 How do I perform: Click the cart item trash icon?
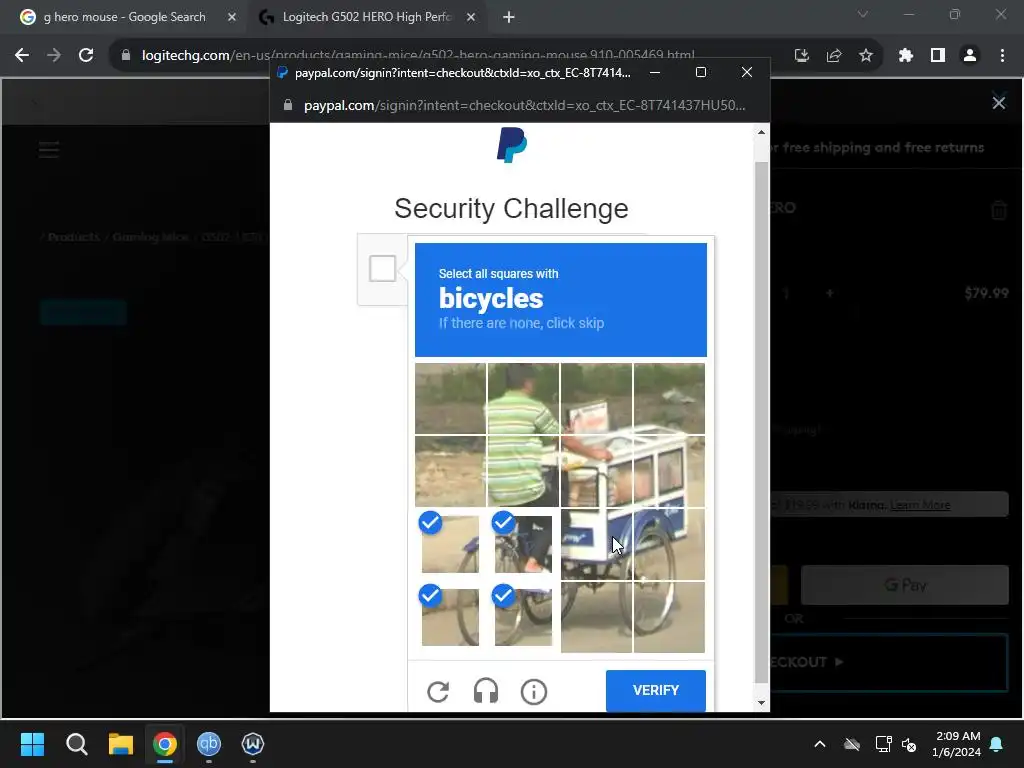tap(999, 210)
